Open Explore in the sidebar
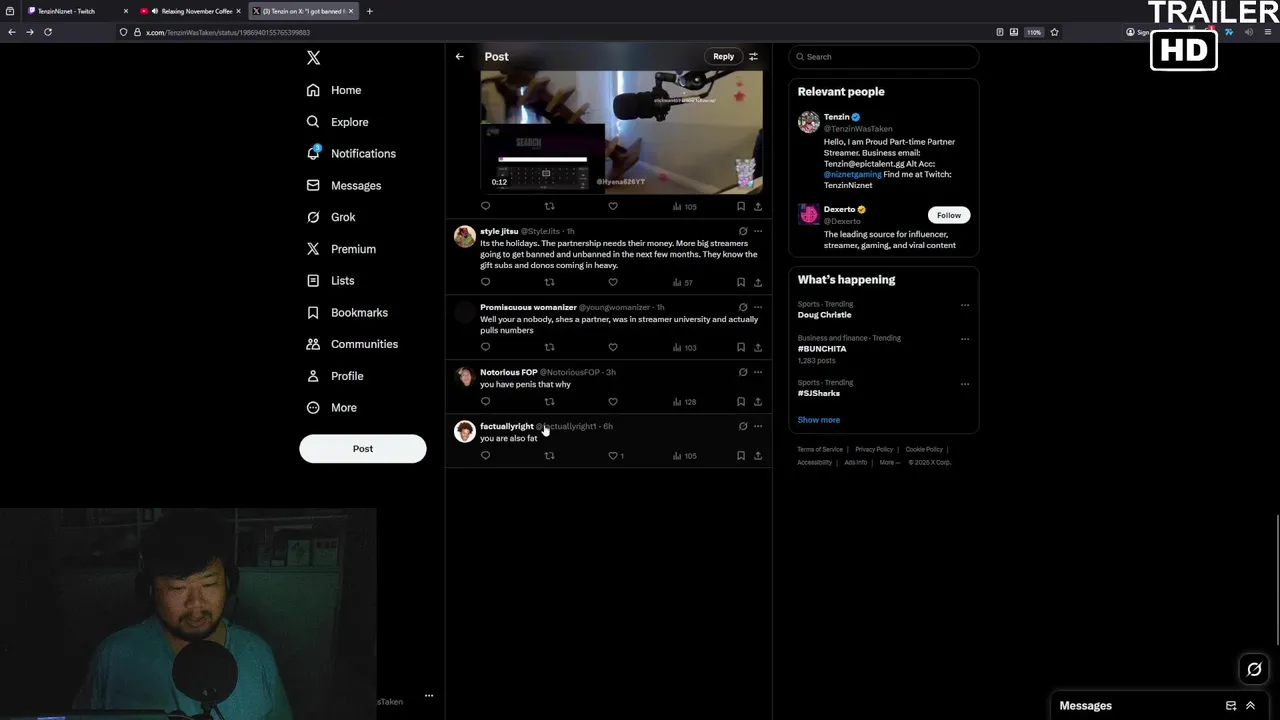The height and width of the screenshot is (720, 1280). pos(337,122)
